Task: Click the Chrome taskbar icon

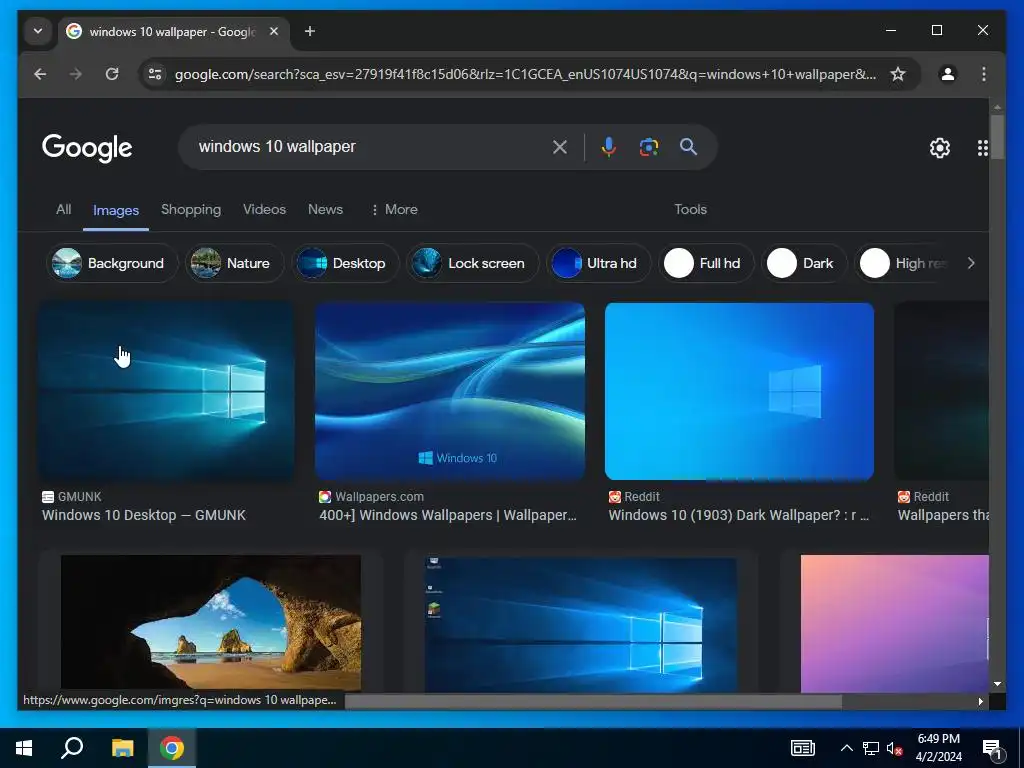Action: point(172,748)
